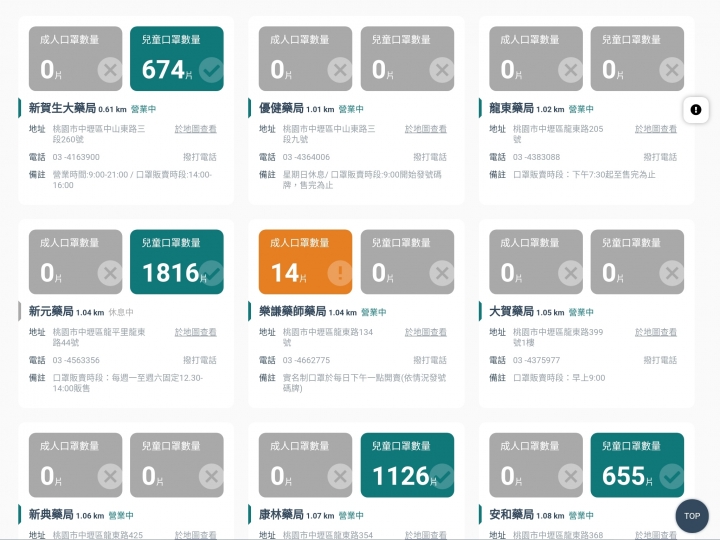The width and height of the screenshot is (720, 540).
Task: Select the 優健藥局 pharmacy name
Action: point(281,108)
